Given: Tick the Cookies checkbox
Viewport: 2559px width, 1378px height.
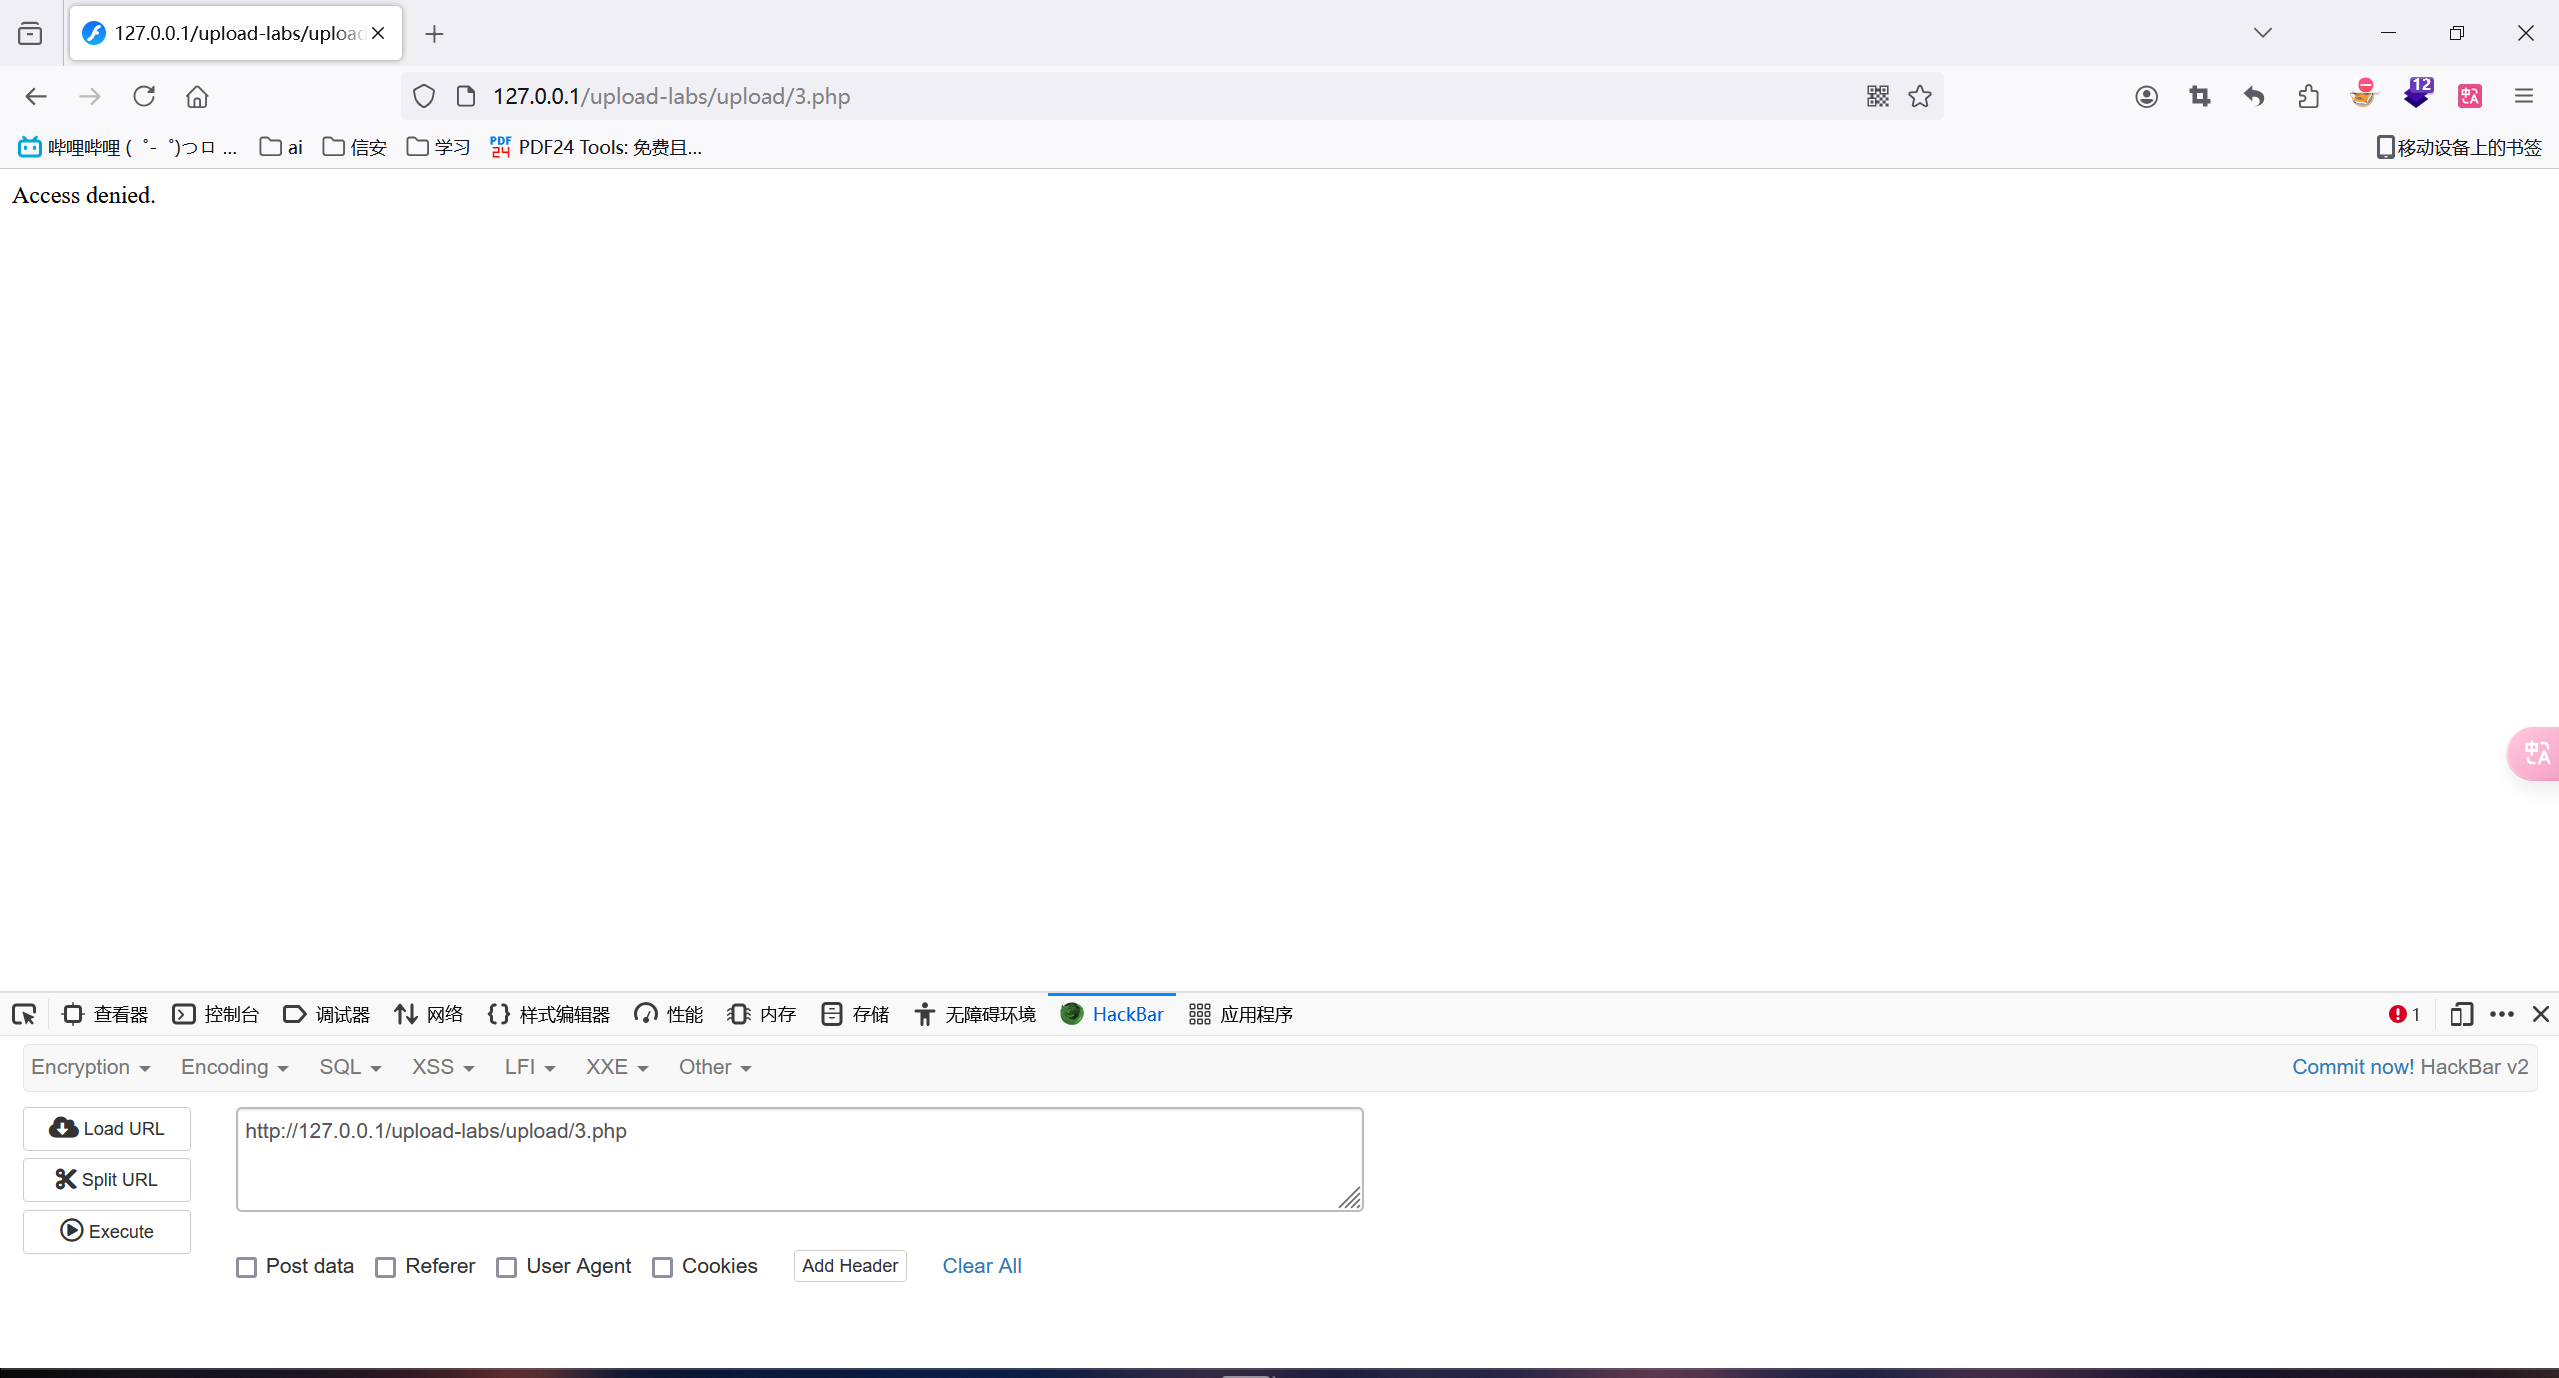Looking at the screenshot, I should tap(662, 1267).
